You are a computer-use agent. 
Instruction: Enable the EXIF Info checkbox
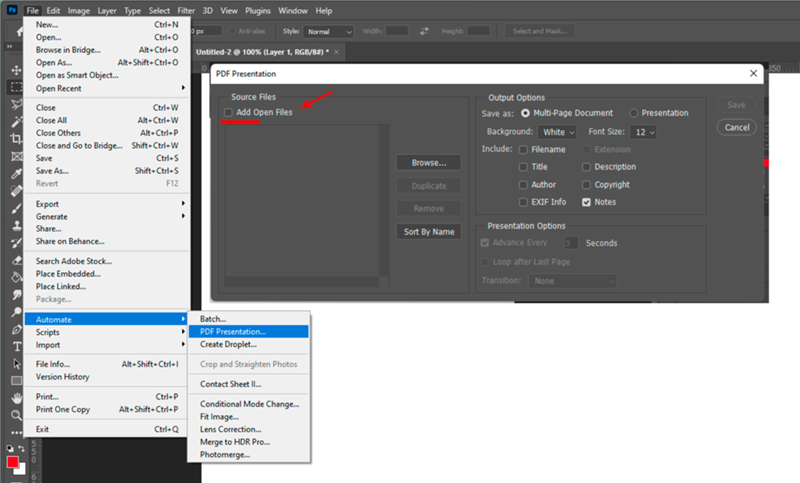click(523, 202)
